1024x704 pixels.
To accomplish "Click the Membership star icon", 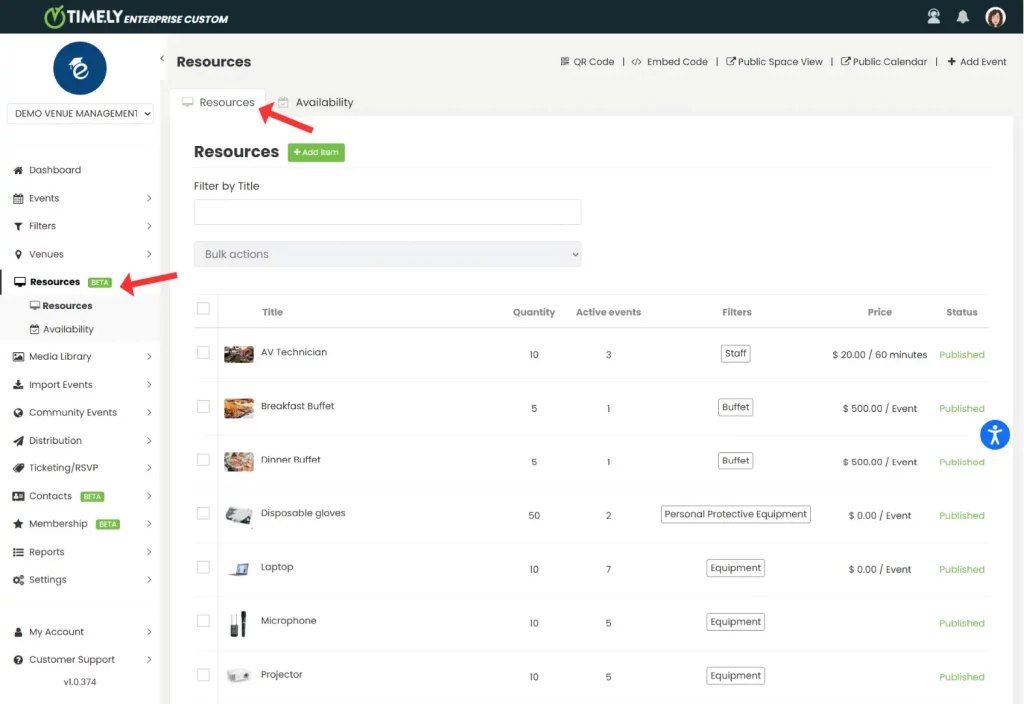I will coord(18,524).
